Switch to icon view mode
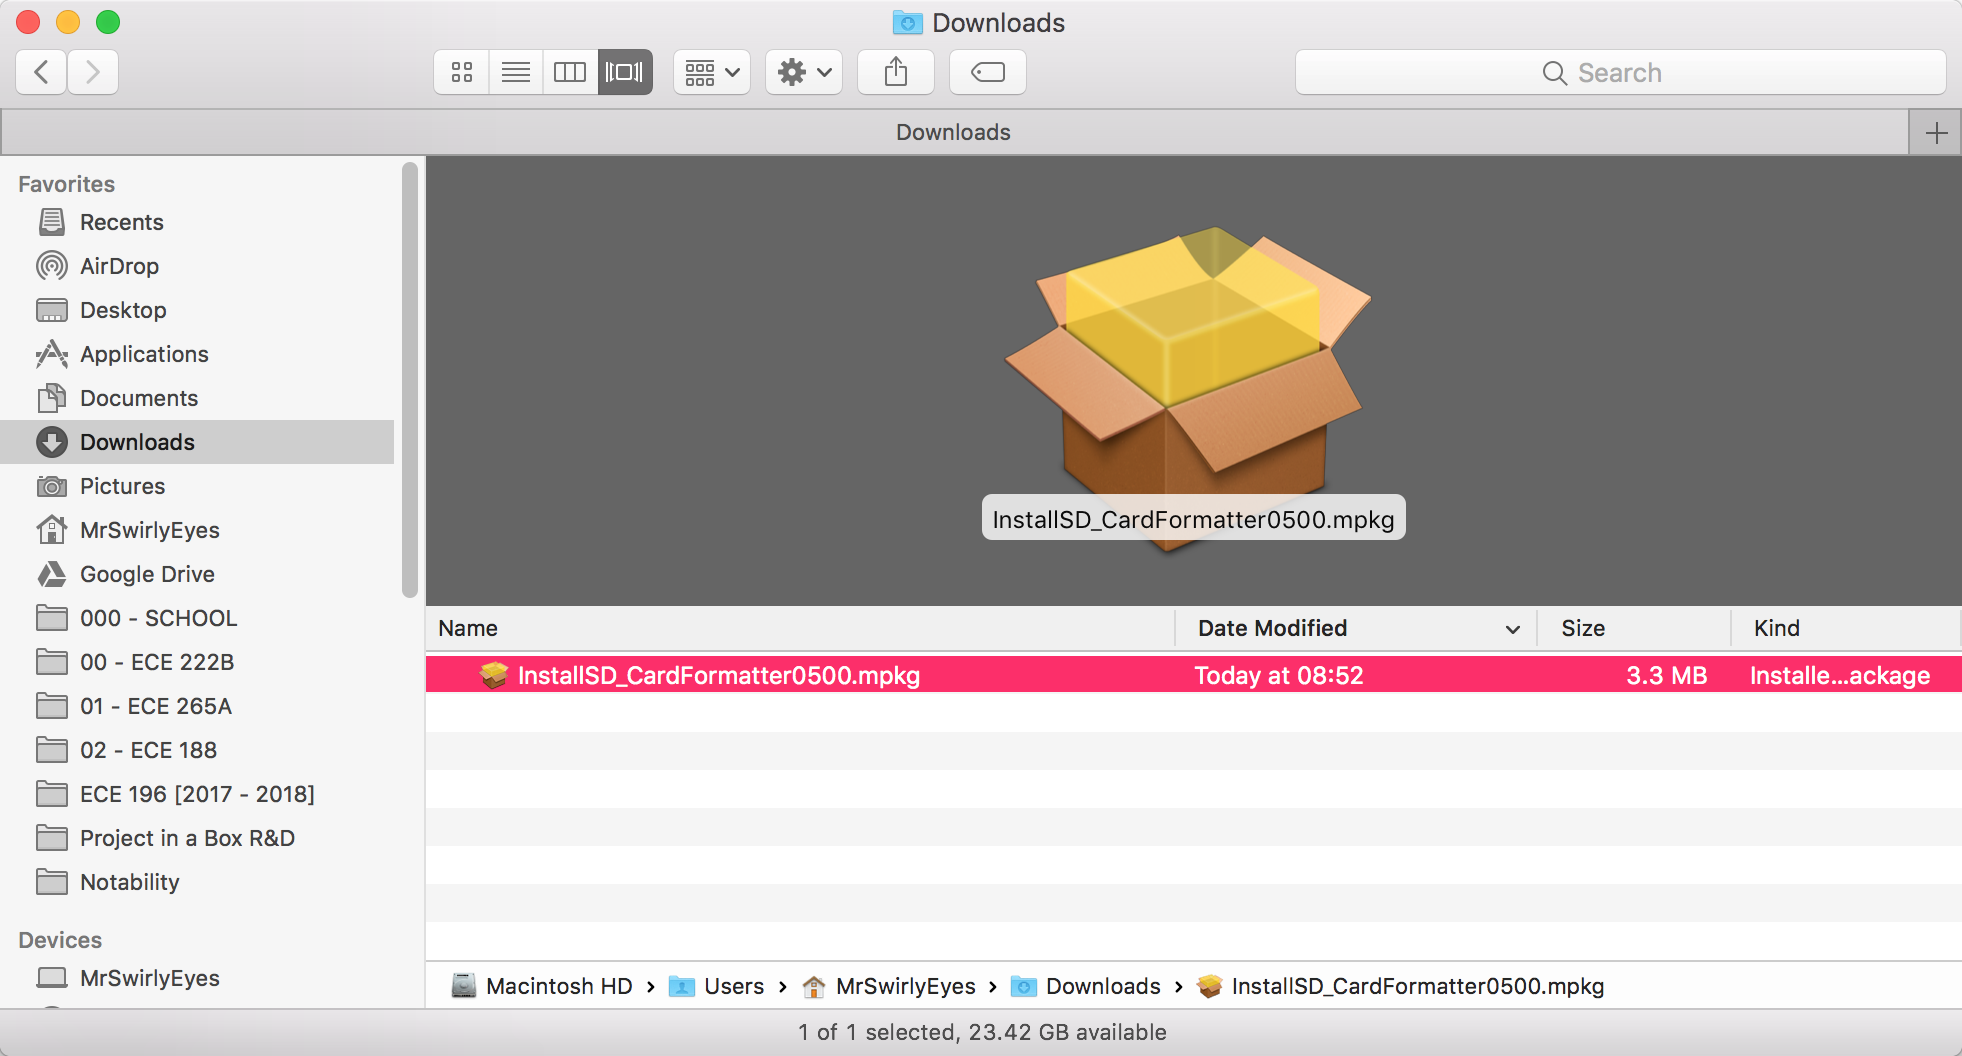1962x1056 pixels. click(x=462, y=72)
